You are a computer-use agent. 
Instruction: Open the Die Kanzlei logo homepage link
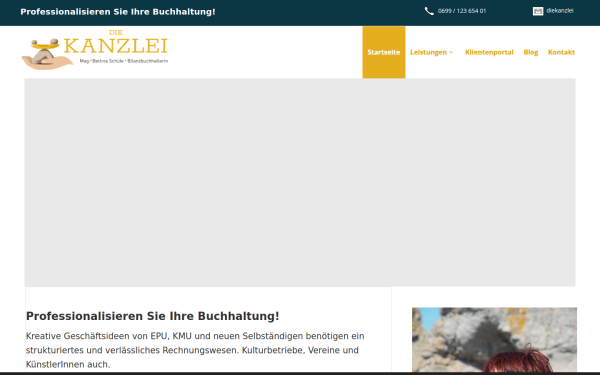click(95, 50)
